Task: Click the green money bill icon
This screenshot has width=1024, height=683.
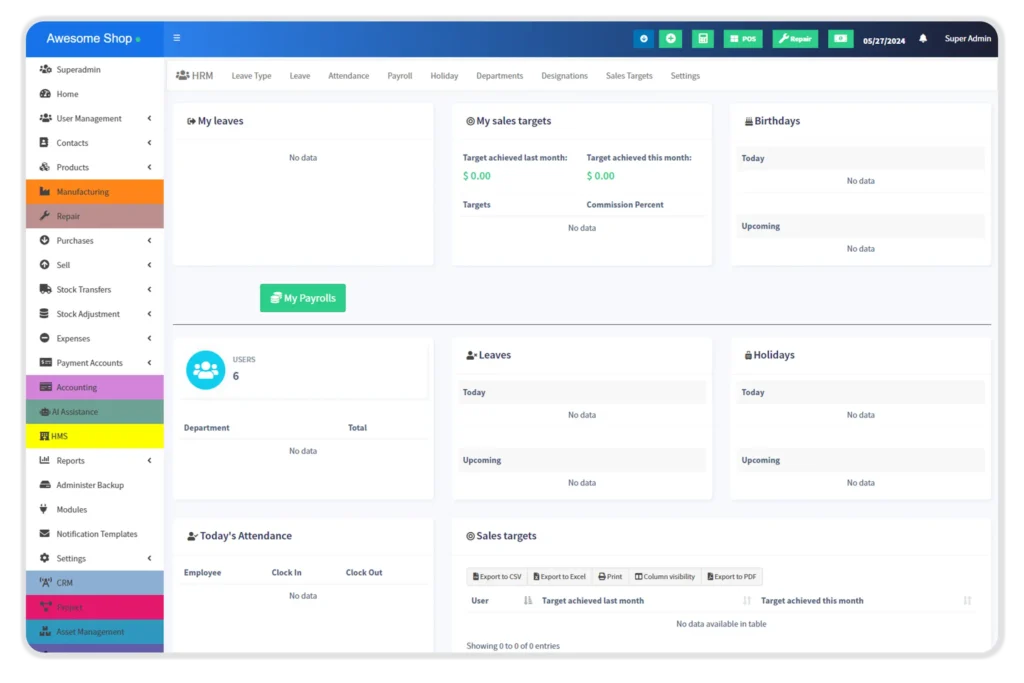Action: click(x=840, y=39)
